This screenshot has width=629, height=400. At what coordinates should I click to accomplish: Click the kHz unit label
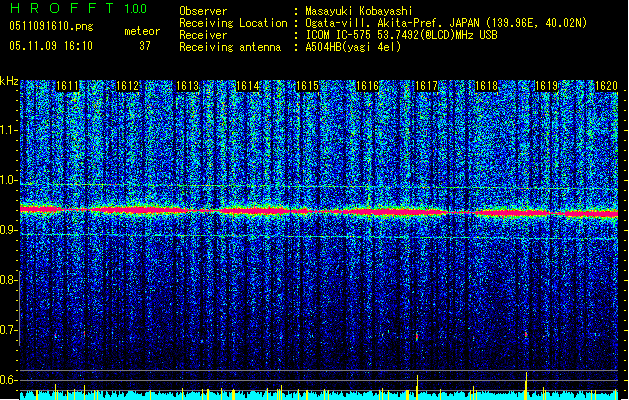(9, 80)
